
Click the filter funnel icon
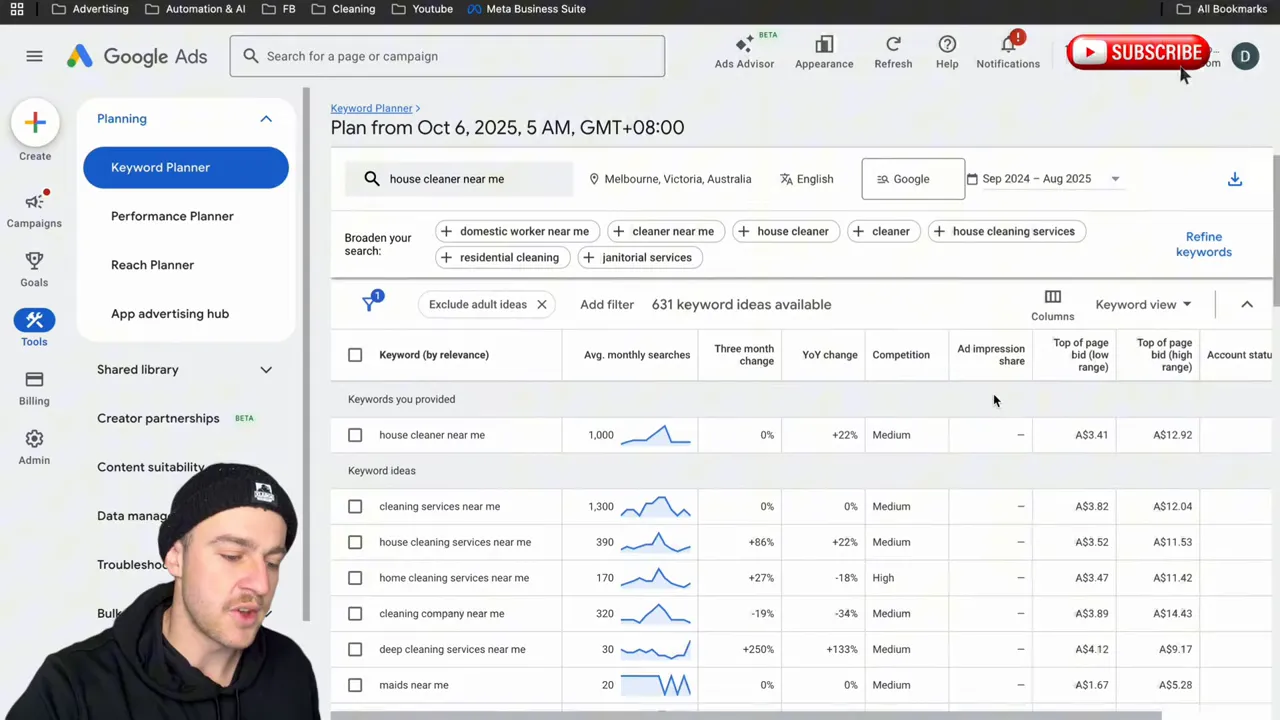(370, 304)
